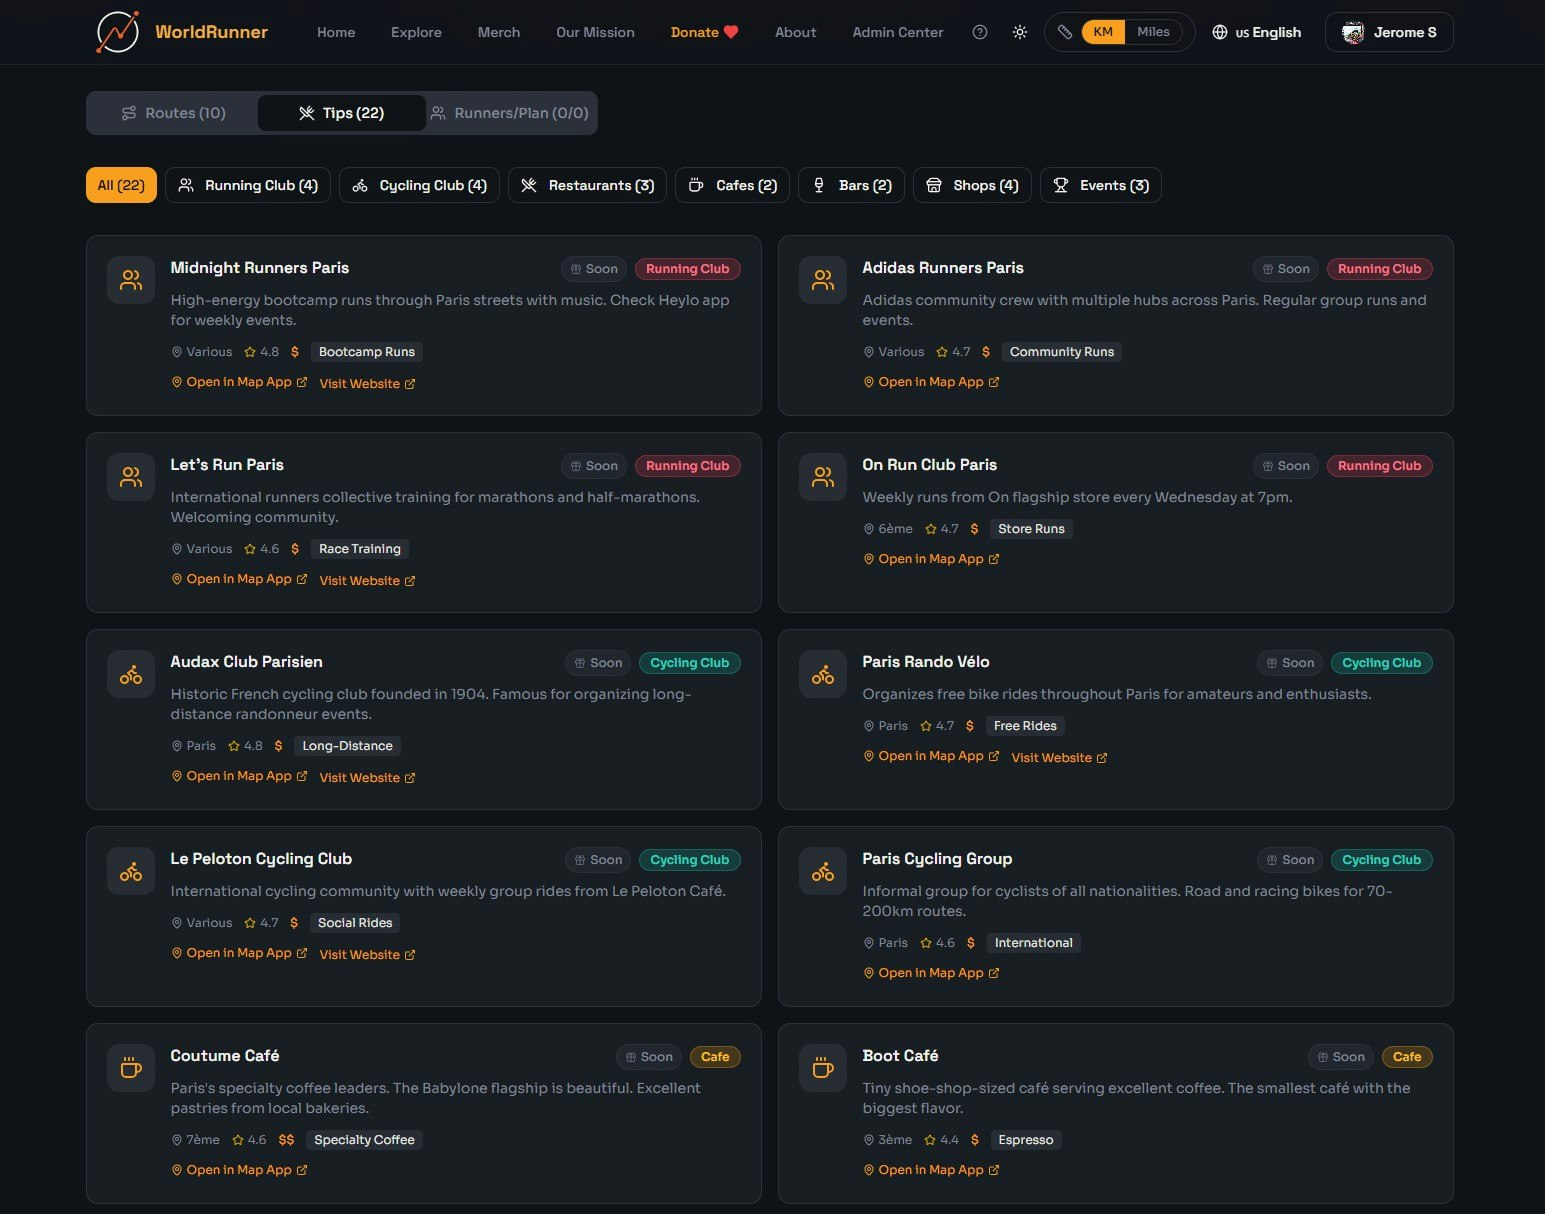Click Running Club tag on Adidas Runners Paris
This screenshot has height=1214, width=1545.
[x=1379, y=269]
